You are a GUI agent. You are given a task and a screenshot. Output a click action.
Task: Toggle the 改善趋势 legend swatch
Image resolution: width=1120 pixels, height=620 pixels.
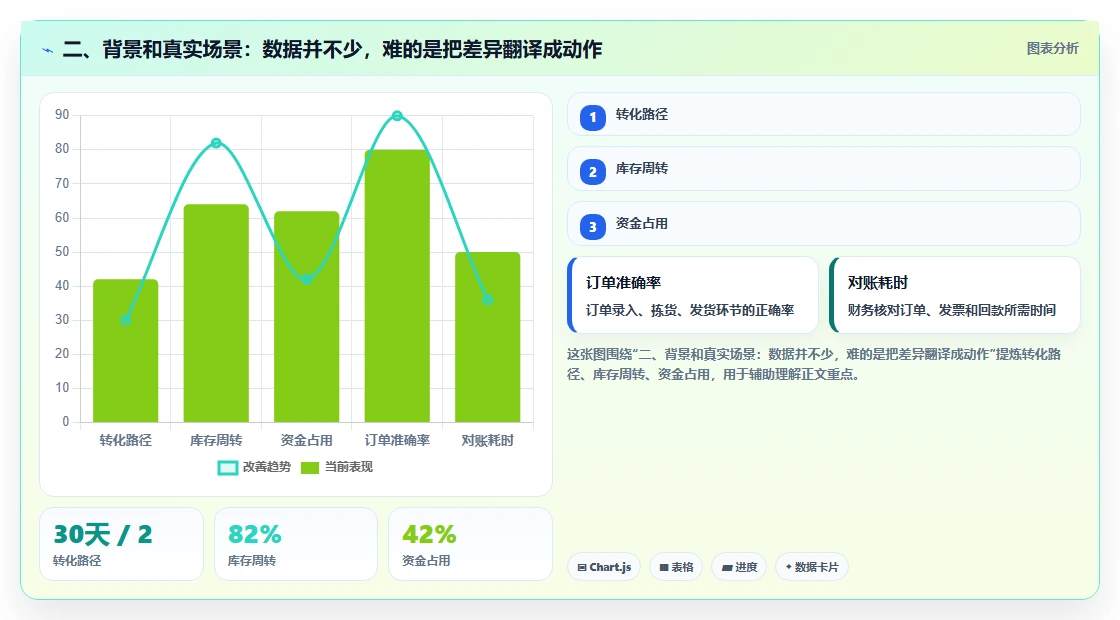point(227,468)
